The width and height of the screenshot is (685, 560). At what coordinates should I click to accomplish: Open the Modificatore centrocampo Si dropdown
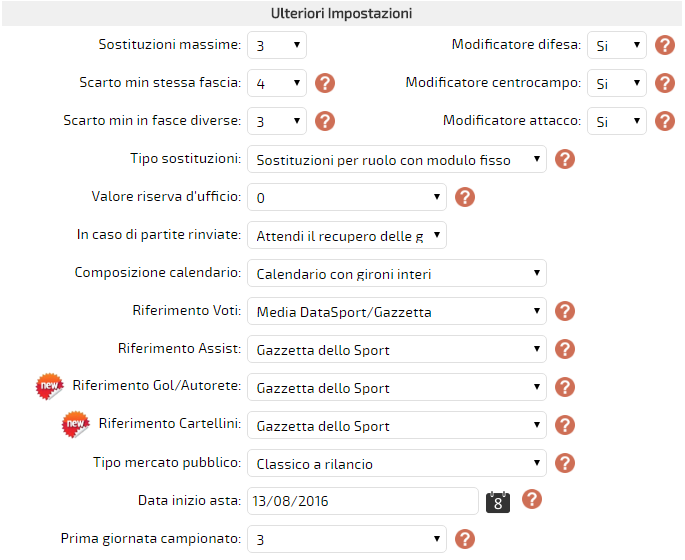616,83
